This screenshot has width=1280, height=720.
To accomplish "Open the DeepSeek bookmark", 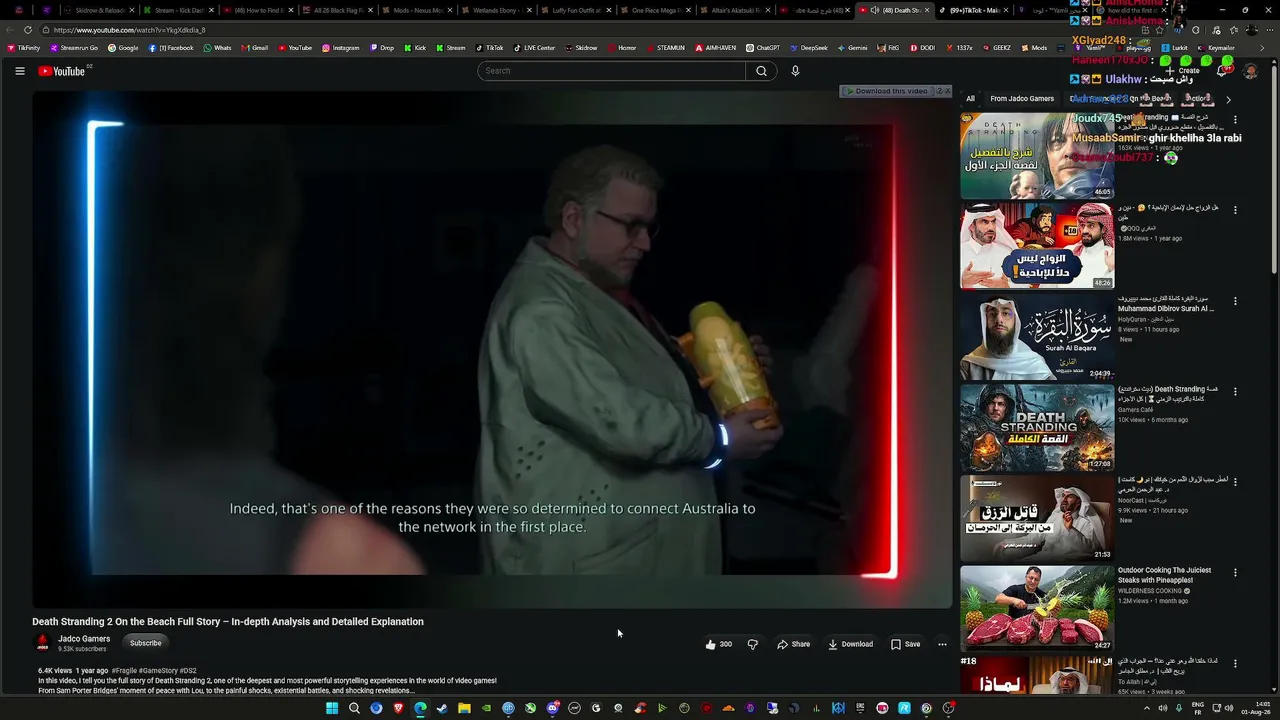I will click(x=809, y=48).
